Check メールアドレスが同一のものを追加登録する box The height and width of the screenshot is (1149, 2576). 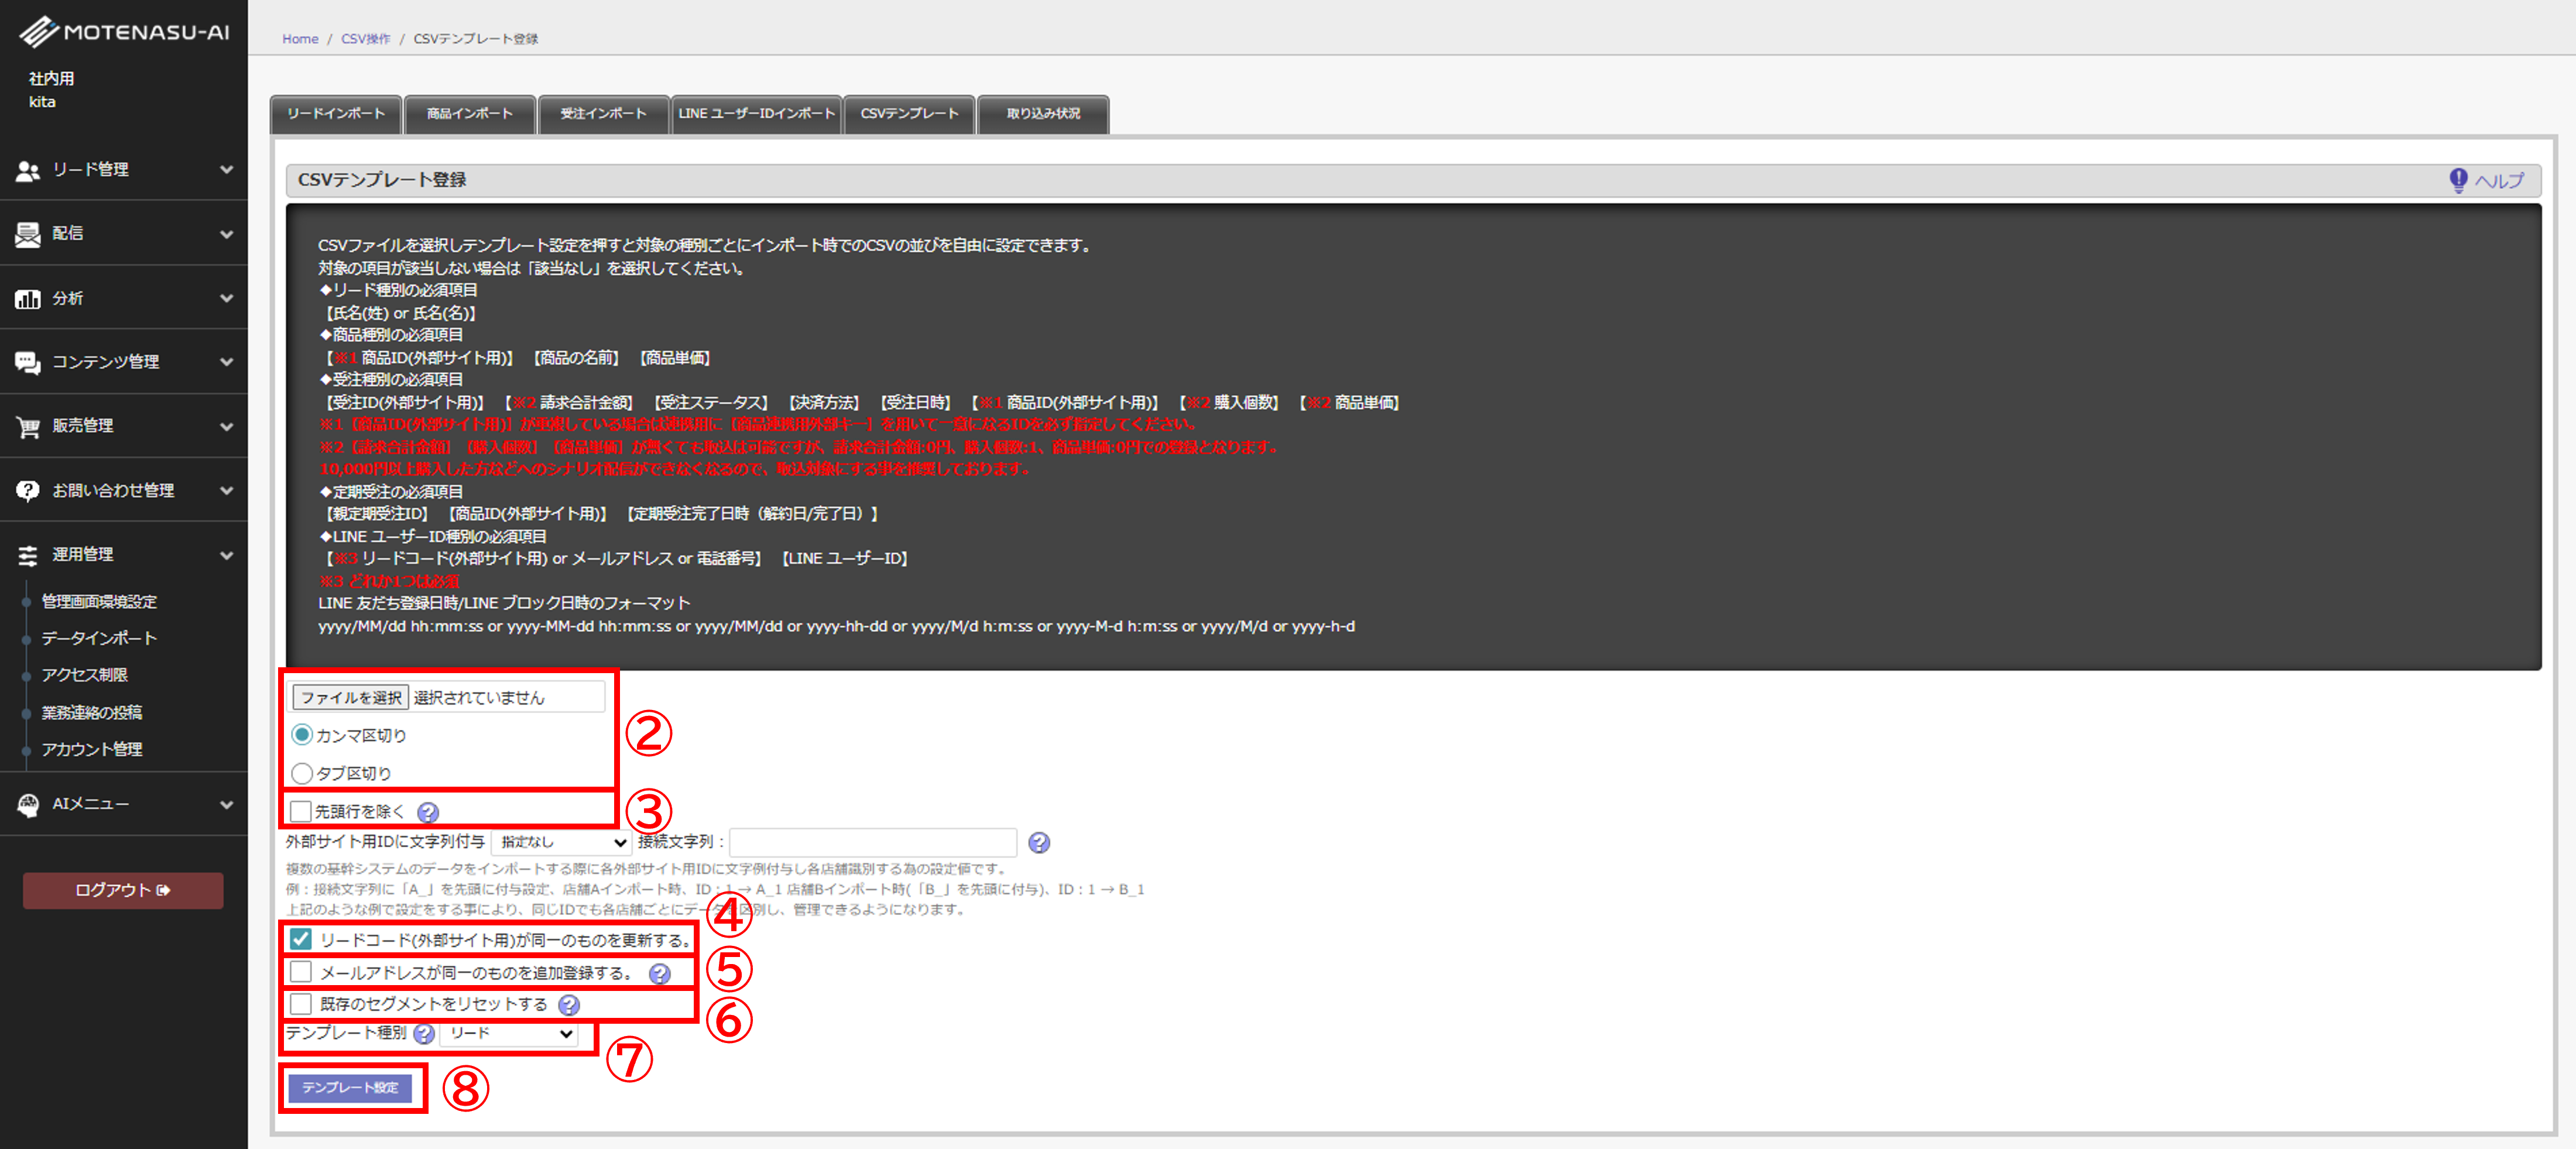coord(301,971)
